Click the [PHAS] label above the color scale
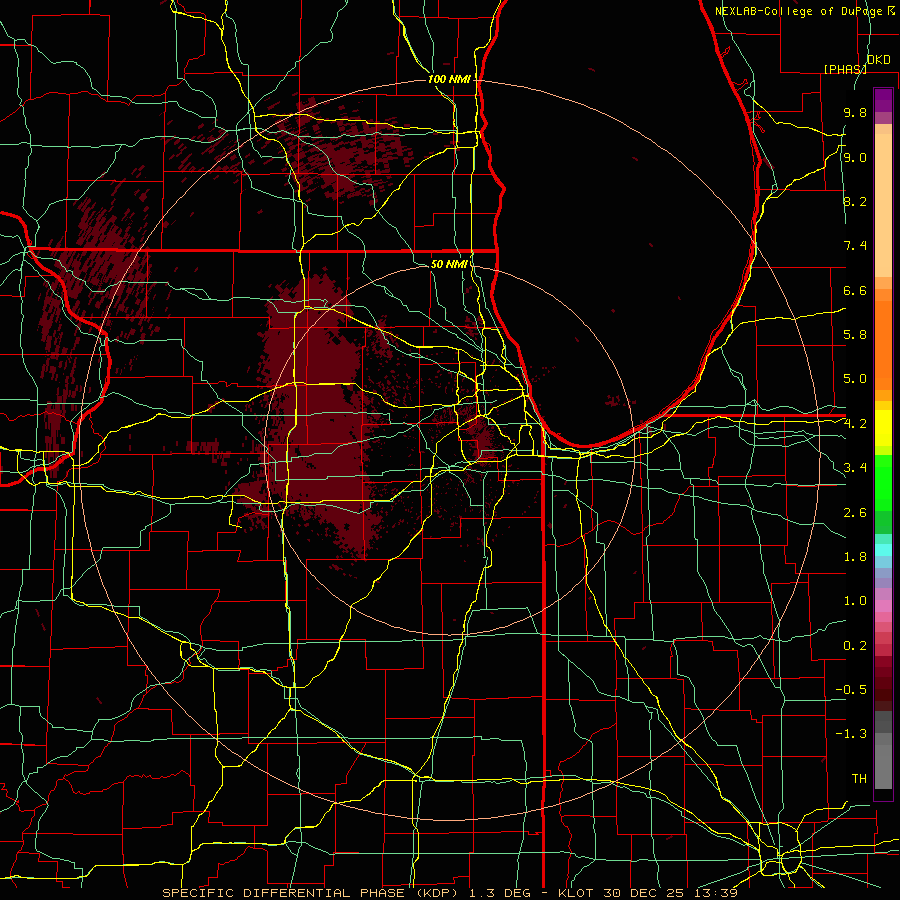Image resolution: width=900 pixels, height=900 pixels. pos(845,69)
